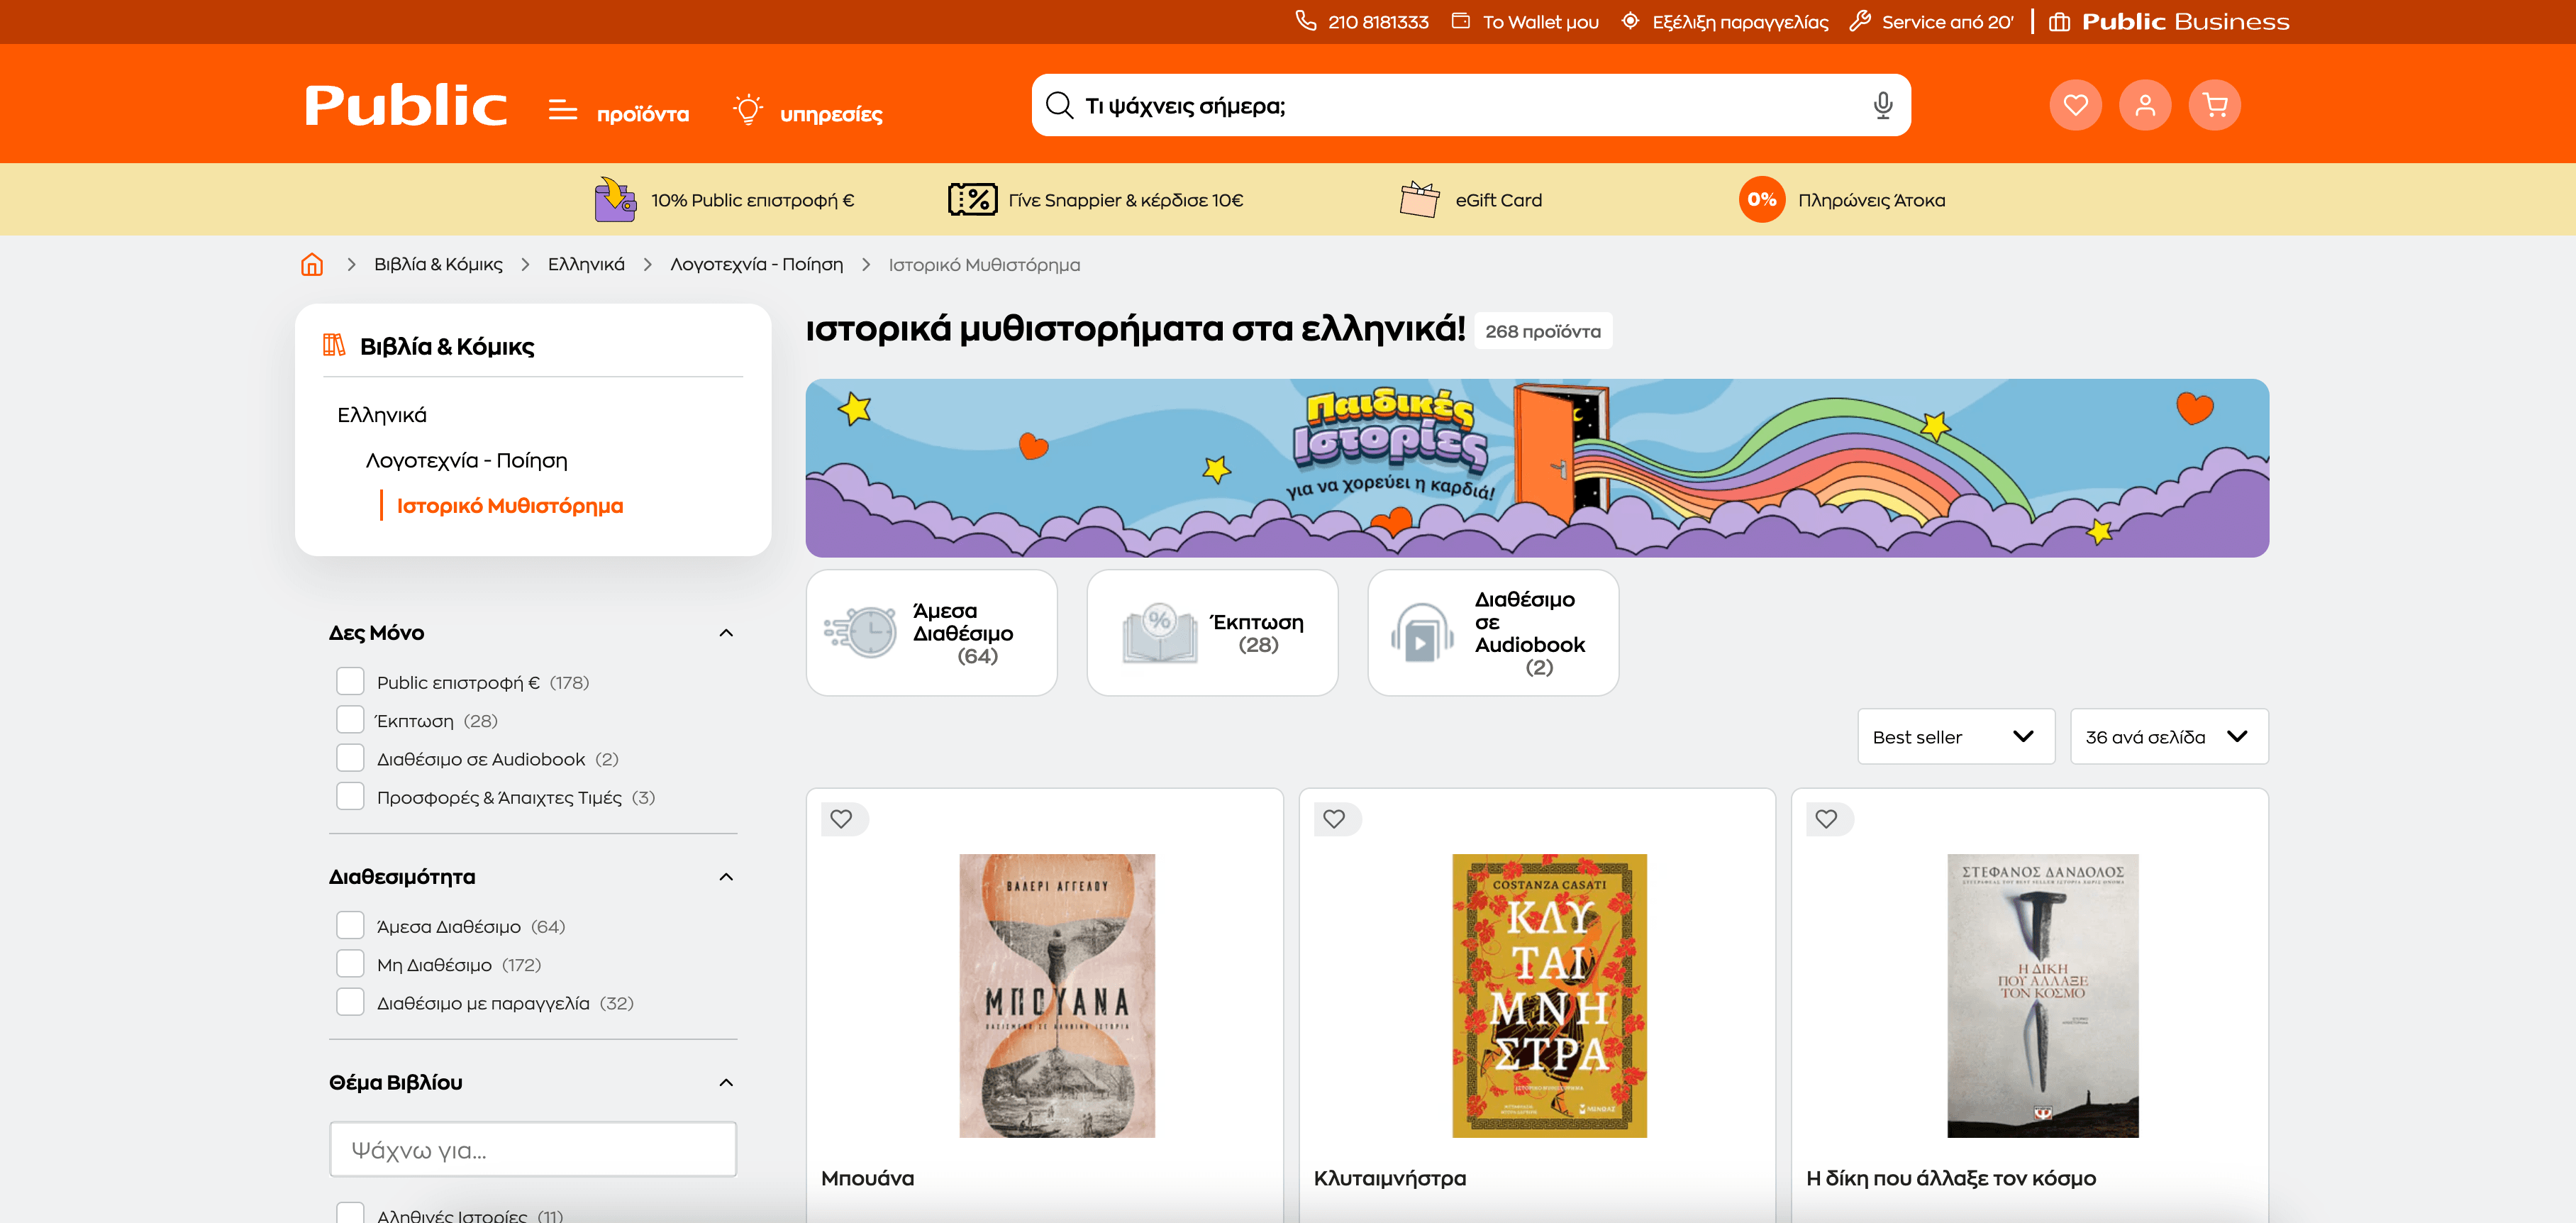Click the home icon in breadcrumb
The width and height of the screenshot is (2576, 1223).
coord(312,265)
